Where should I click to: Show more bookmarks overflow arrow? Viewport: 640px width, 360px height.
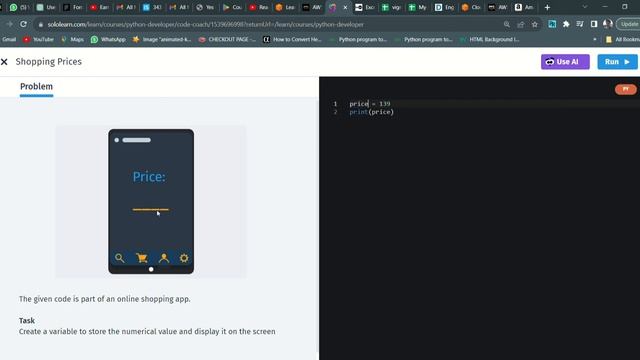click(595, 40)
